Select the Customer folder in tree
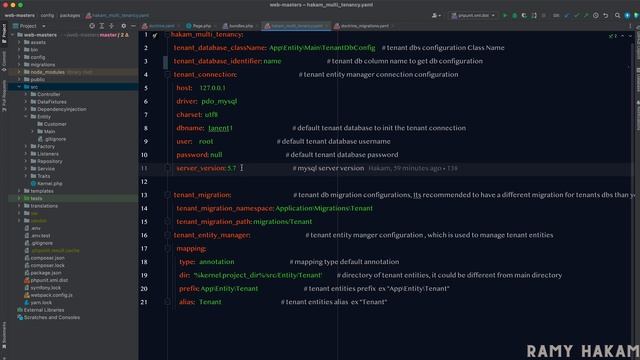The width and height of the screenshot is (640, 360). coord(52,124)
